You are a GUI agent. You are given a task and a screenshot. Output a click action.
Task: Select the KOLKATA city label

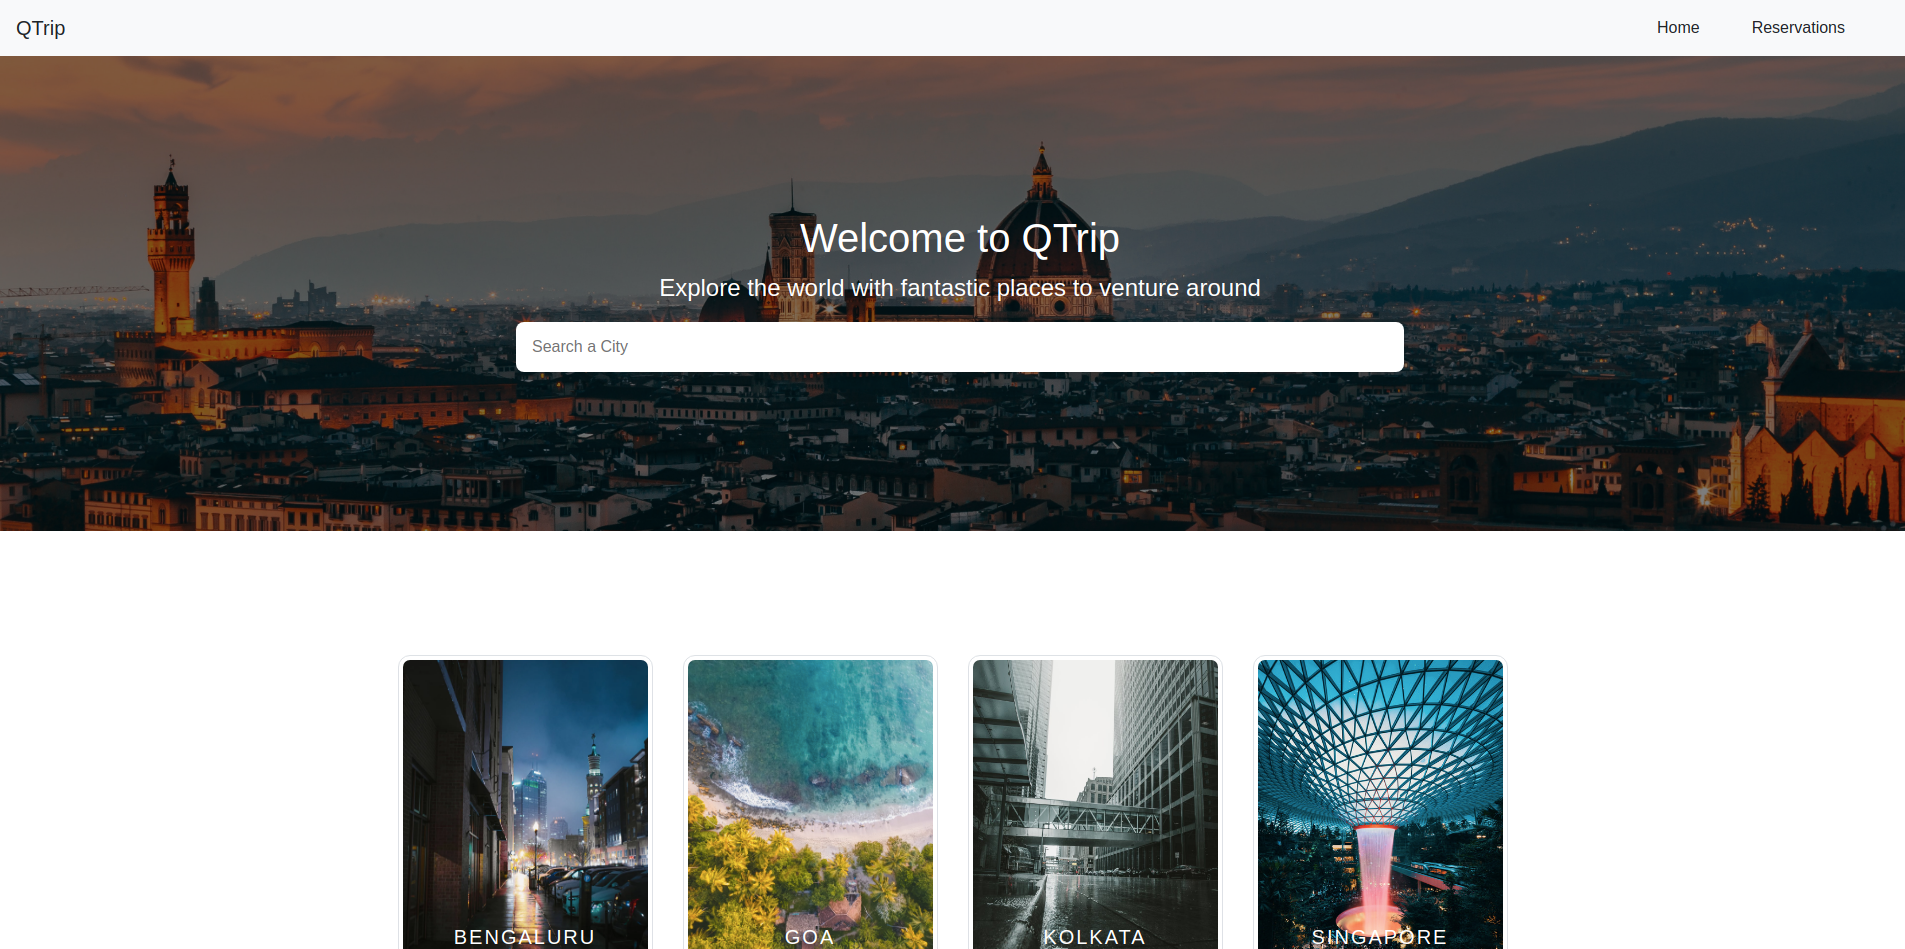[x=1094, y=936]
